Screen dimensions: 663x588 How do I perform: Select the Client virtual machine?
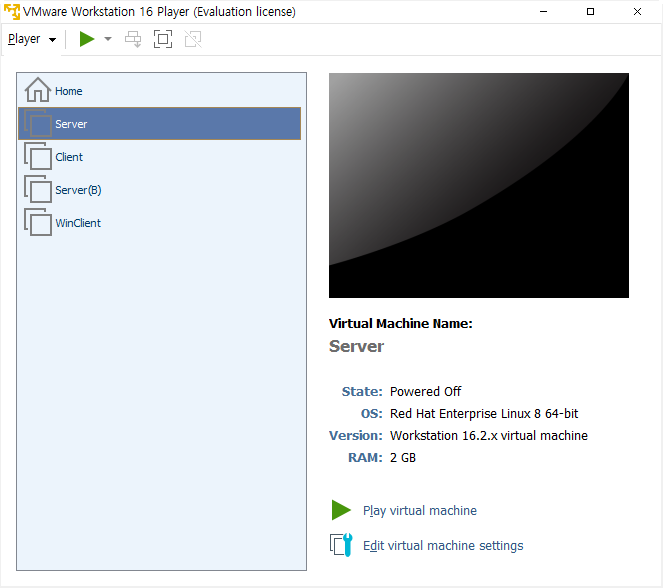click(160, 156)
